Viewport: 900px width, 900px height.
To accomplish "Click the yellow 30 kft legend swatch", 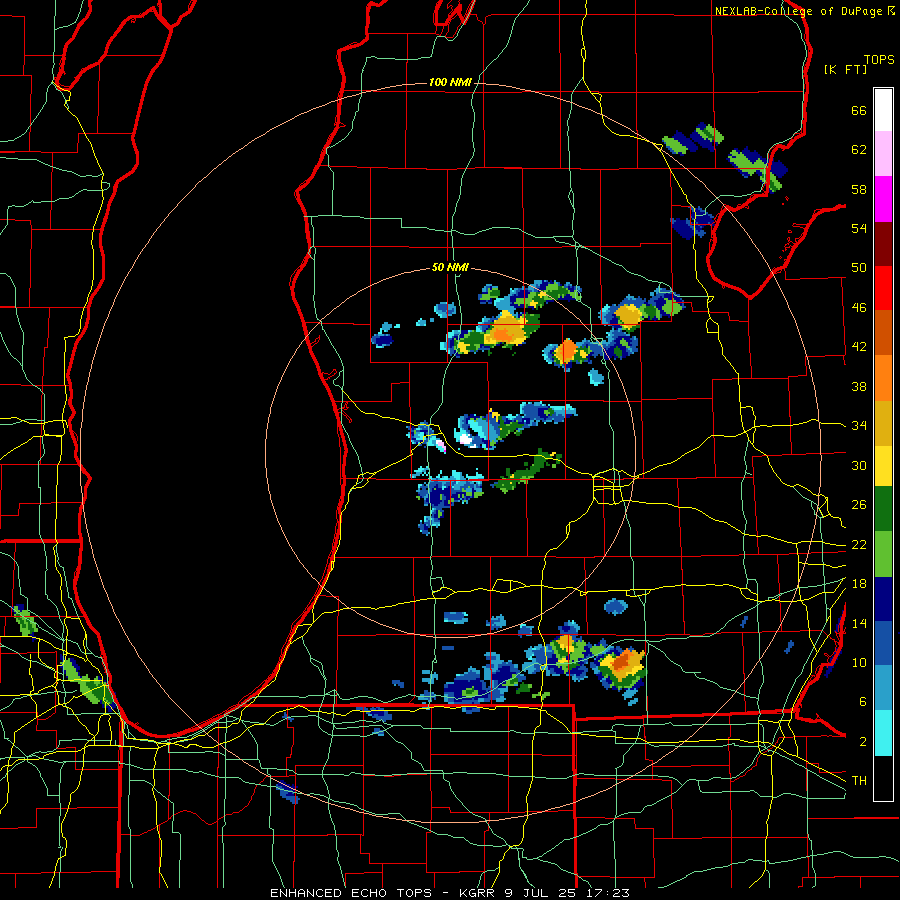I will pyautogui.click(x=883, y=466).
